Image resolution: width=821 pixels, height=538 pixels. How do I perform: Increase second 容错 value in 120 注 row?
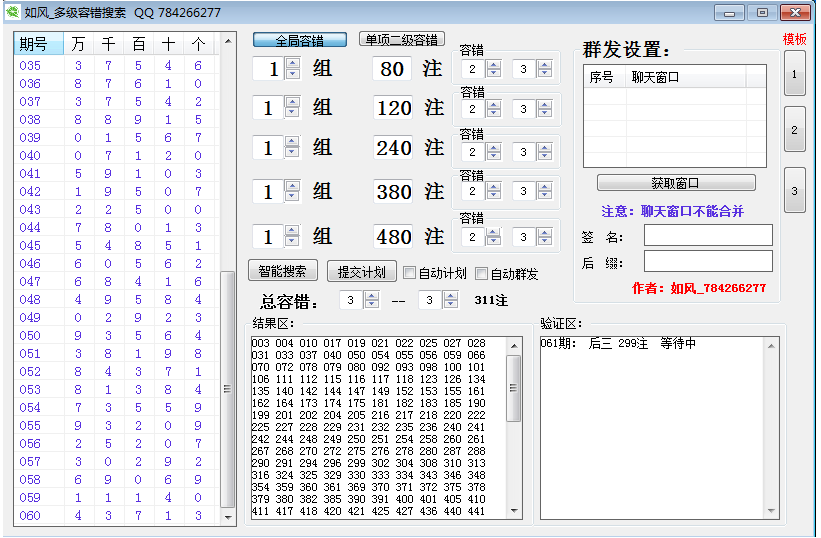[545, 105]
